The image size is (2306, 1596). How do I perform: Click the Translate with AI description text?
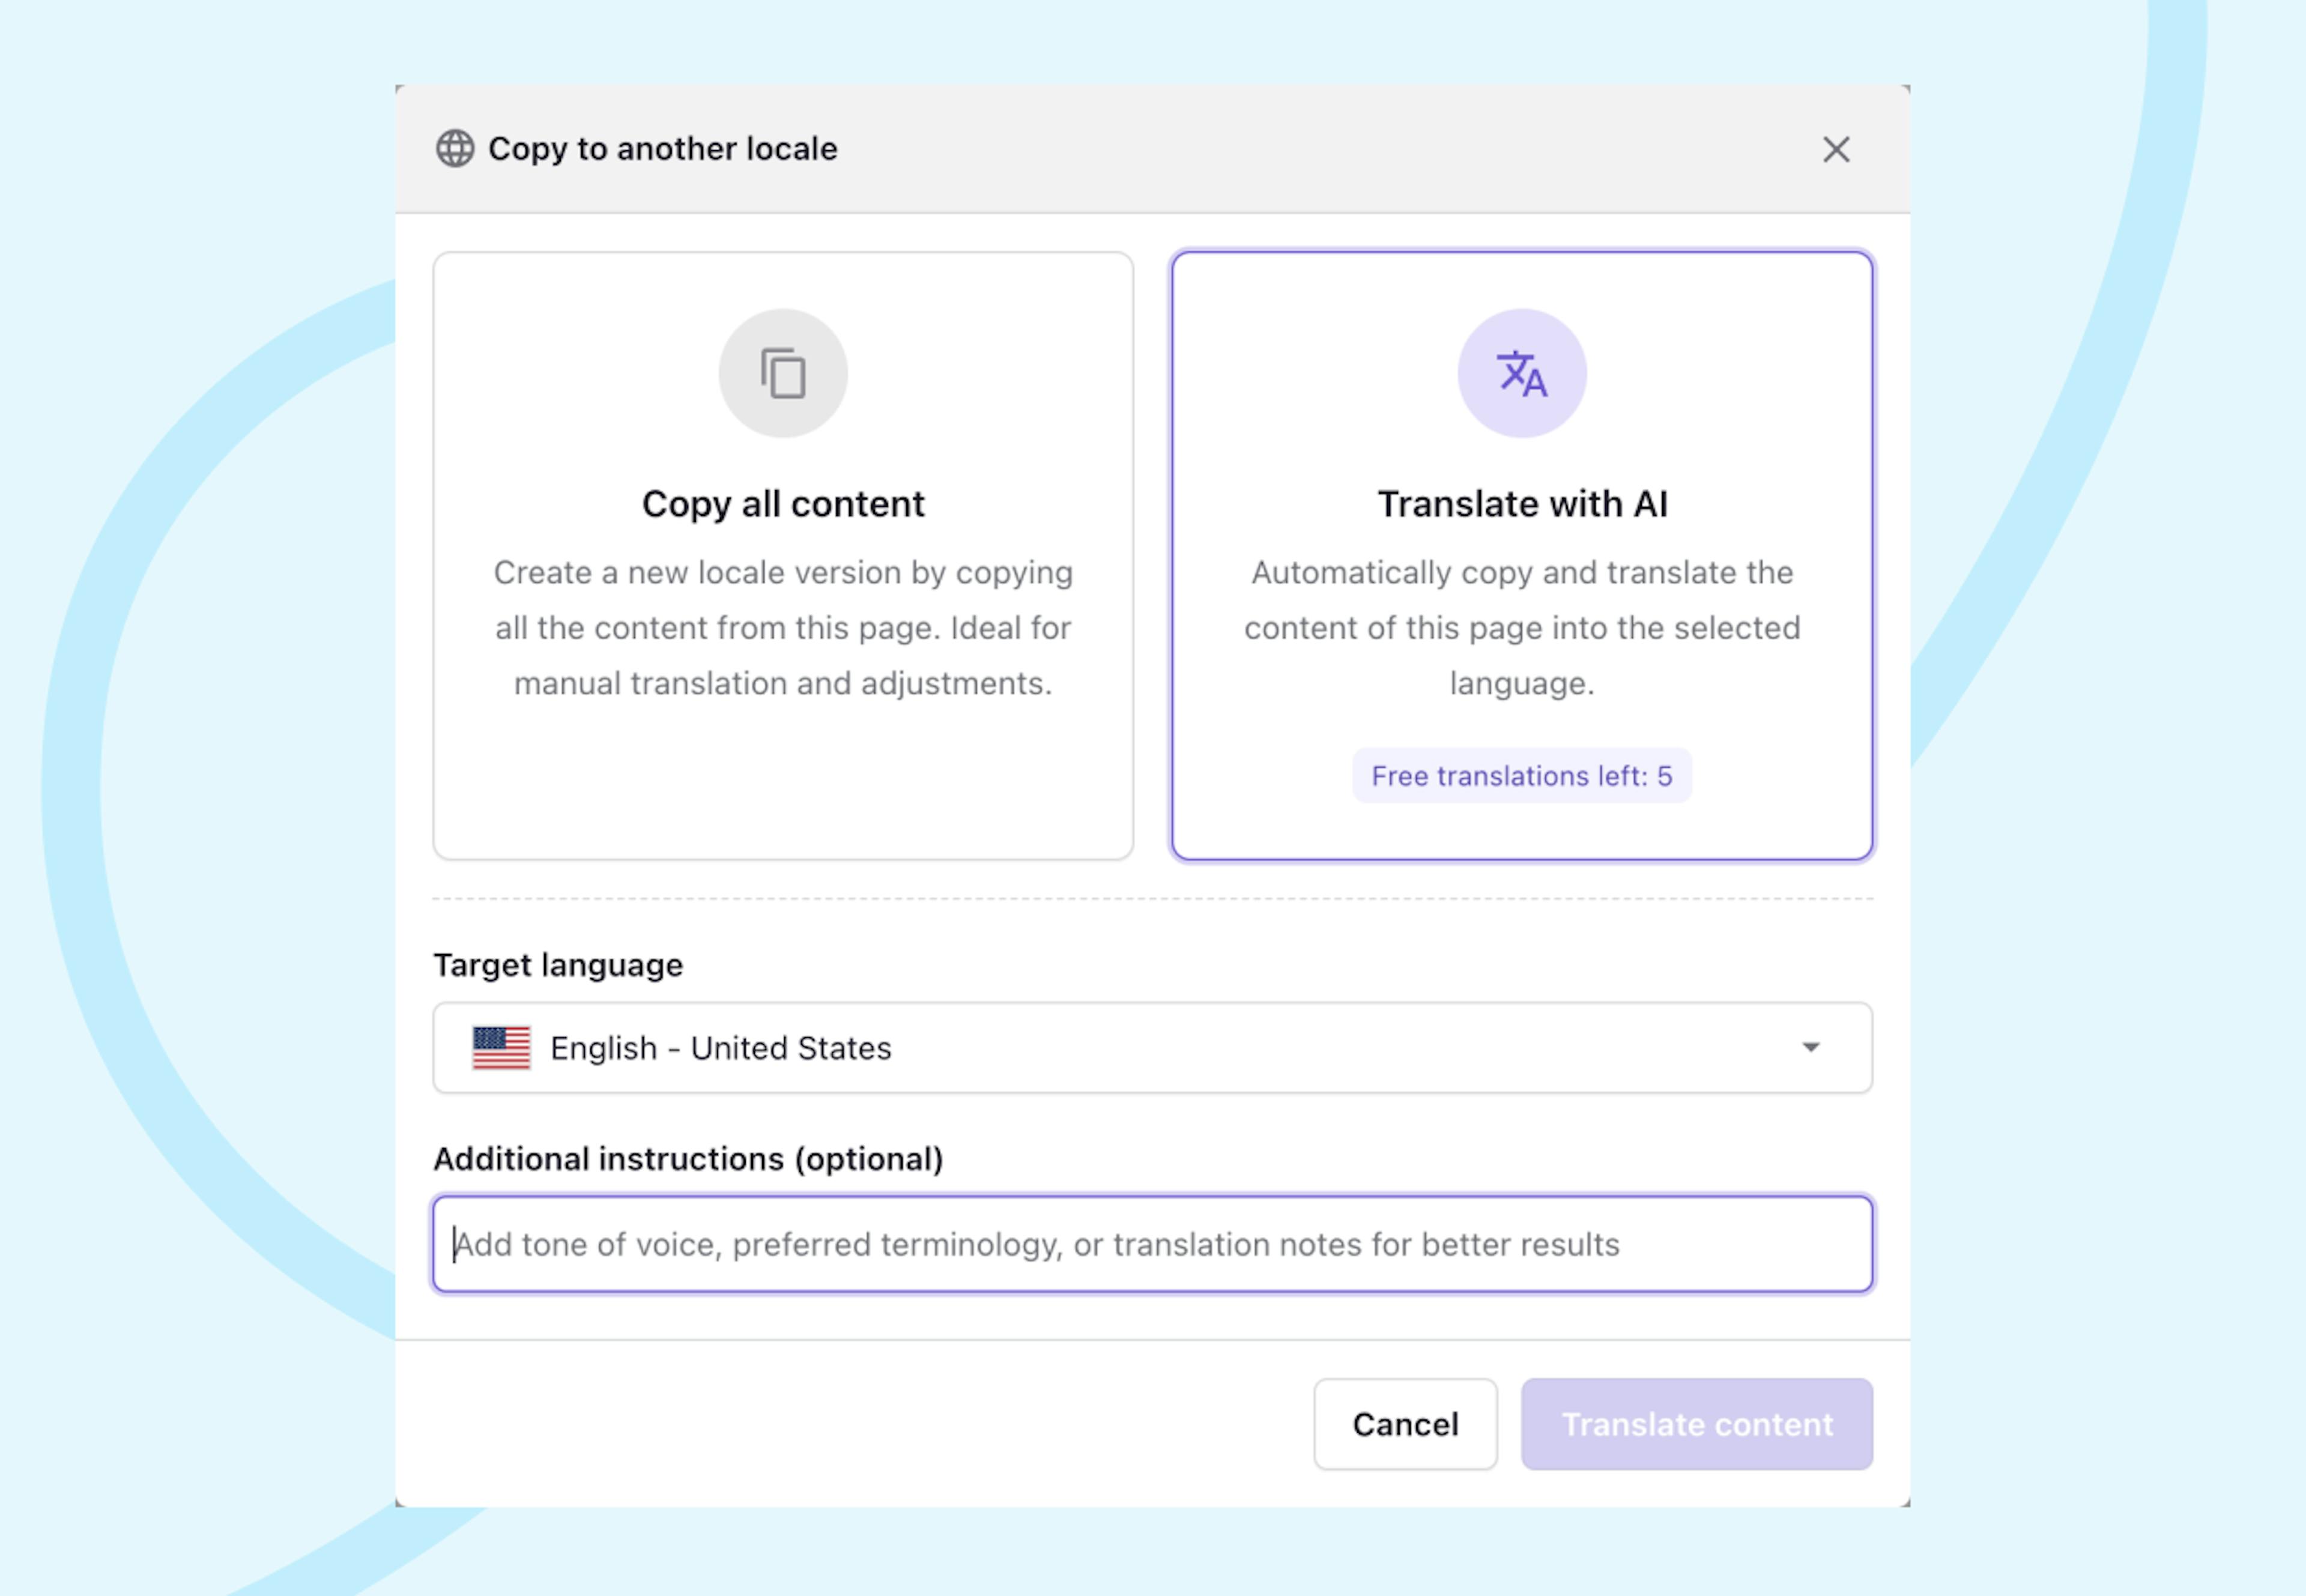pos(1522,628)
